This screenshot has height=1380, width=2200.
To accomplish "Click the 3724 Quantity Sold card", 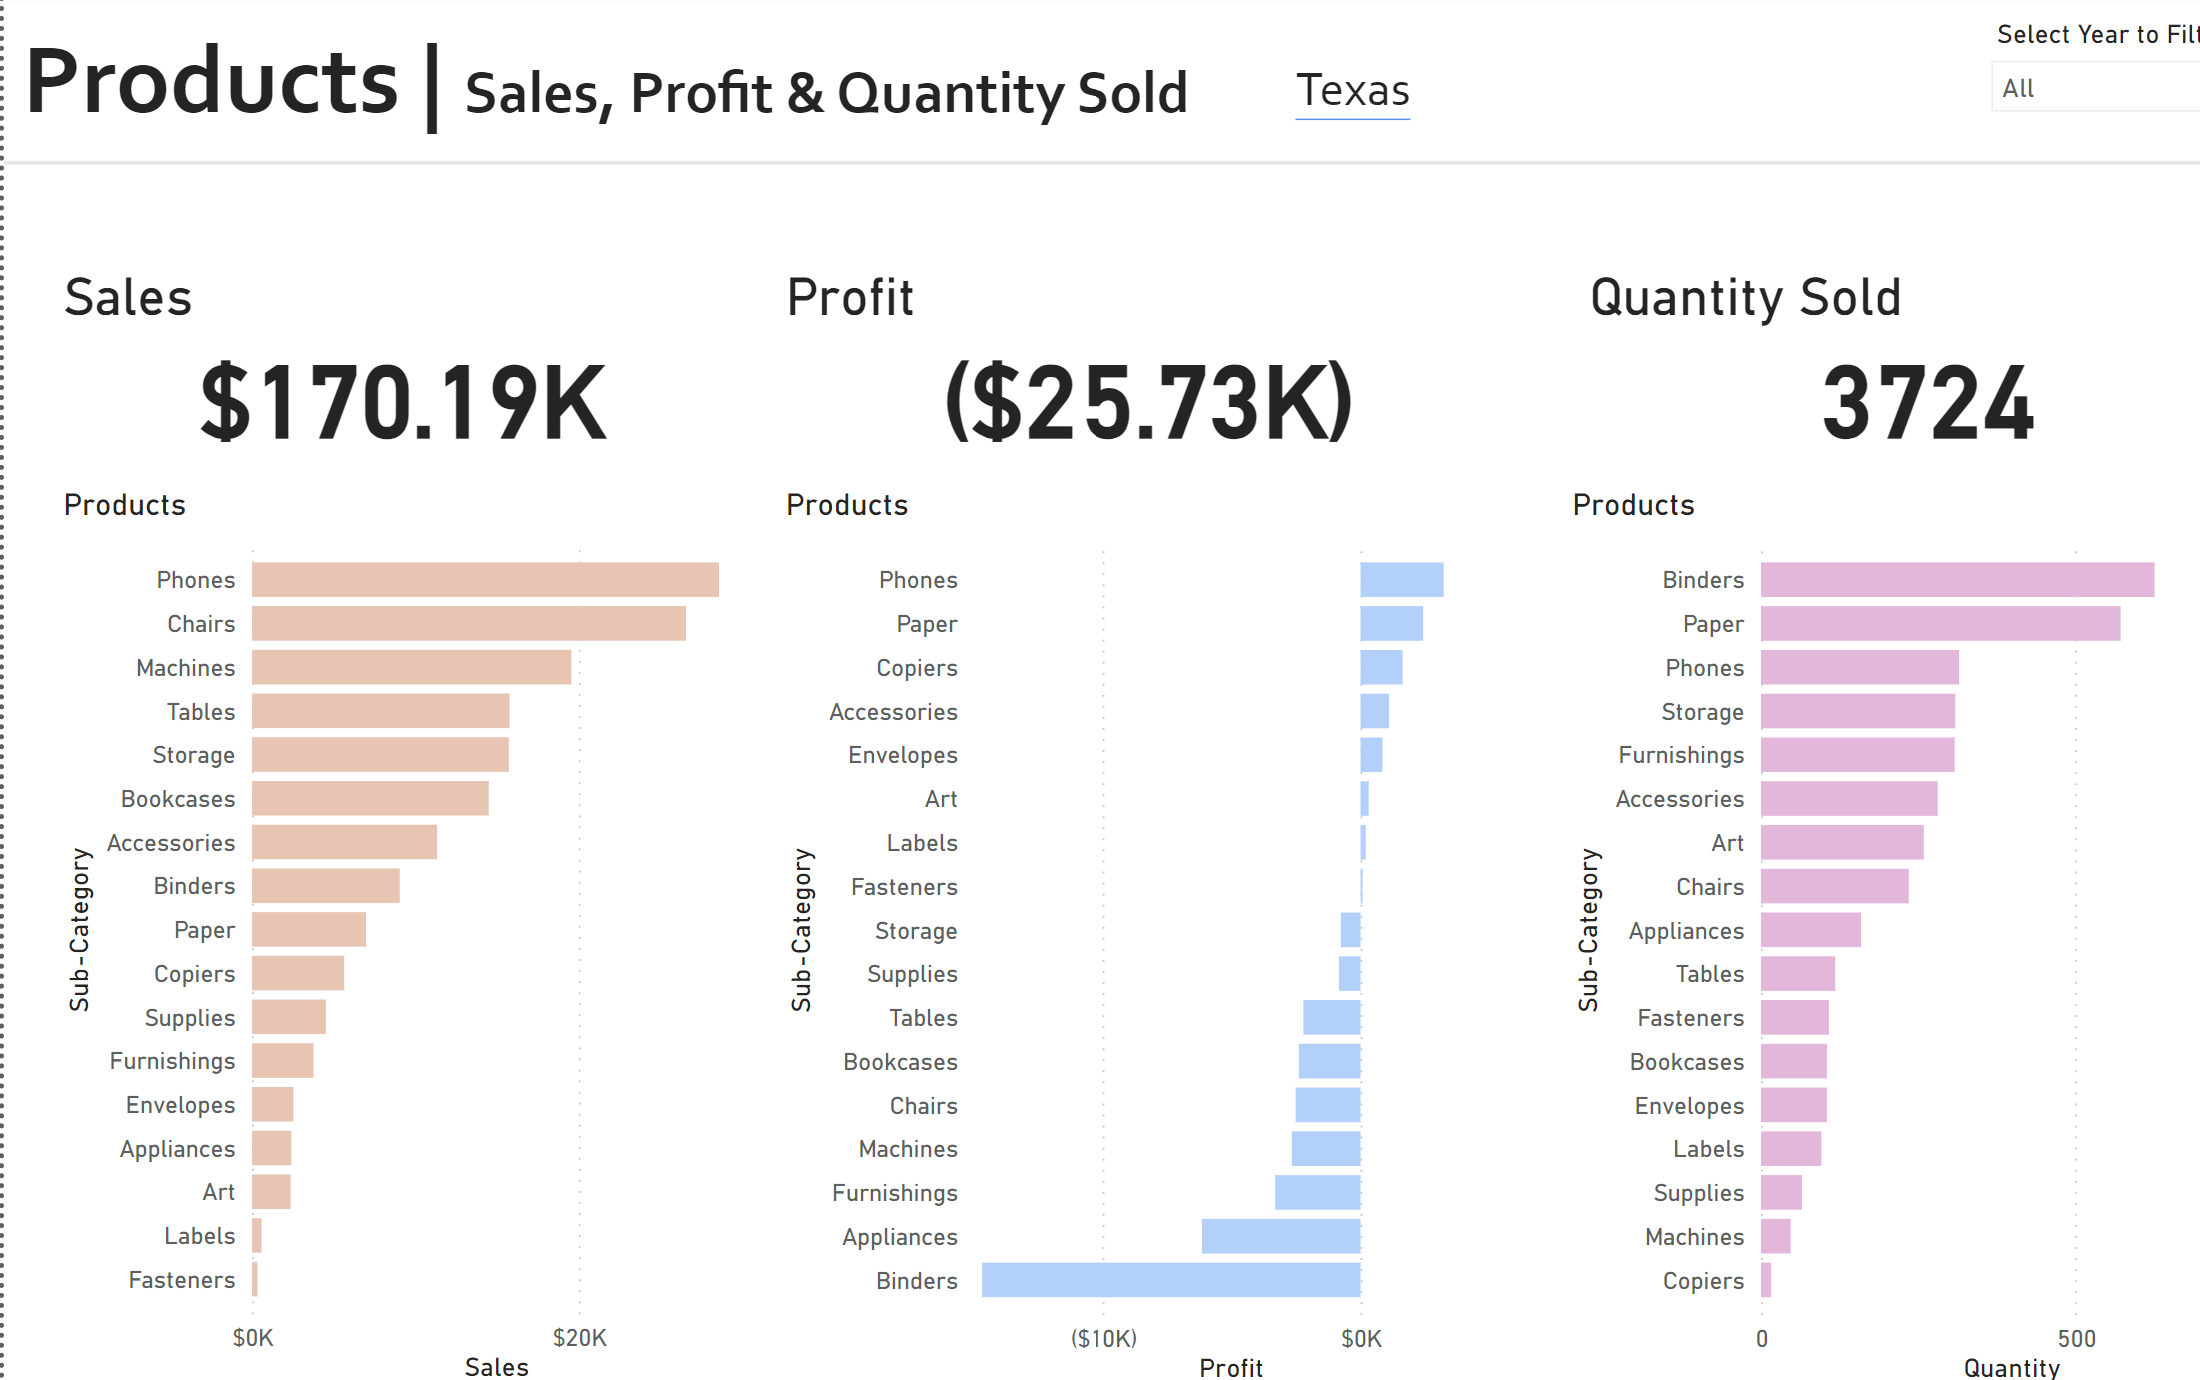I will click(1927, 403).
